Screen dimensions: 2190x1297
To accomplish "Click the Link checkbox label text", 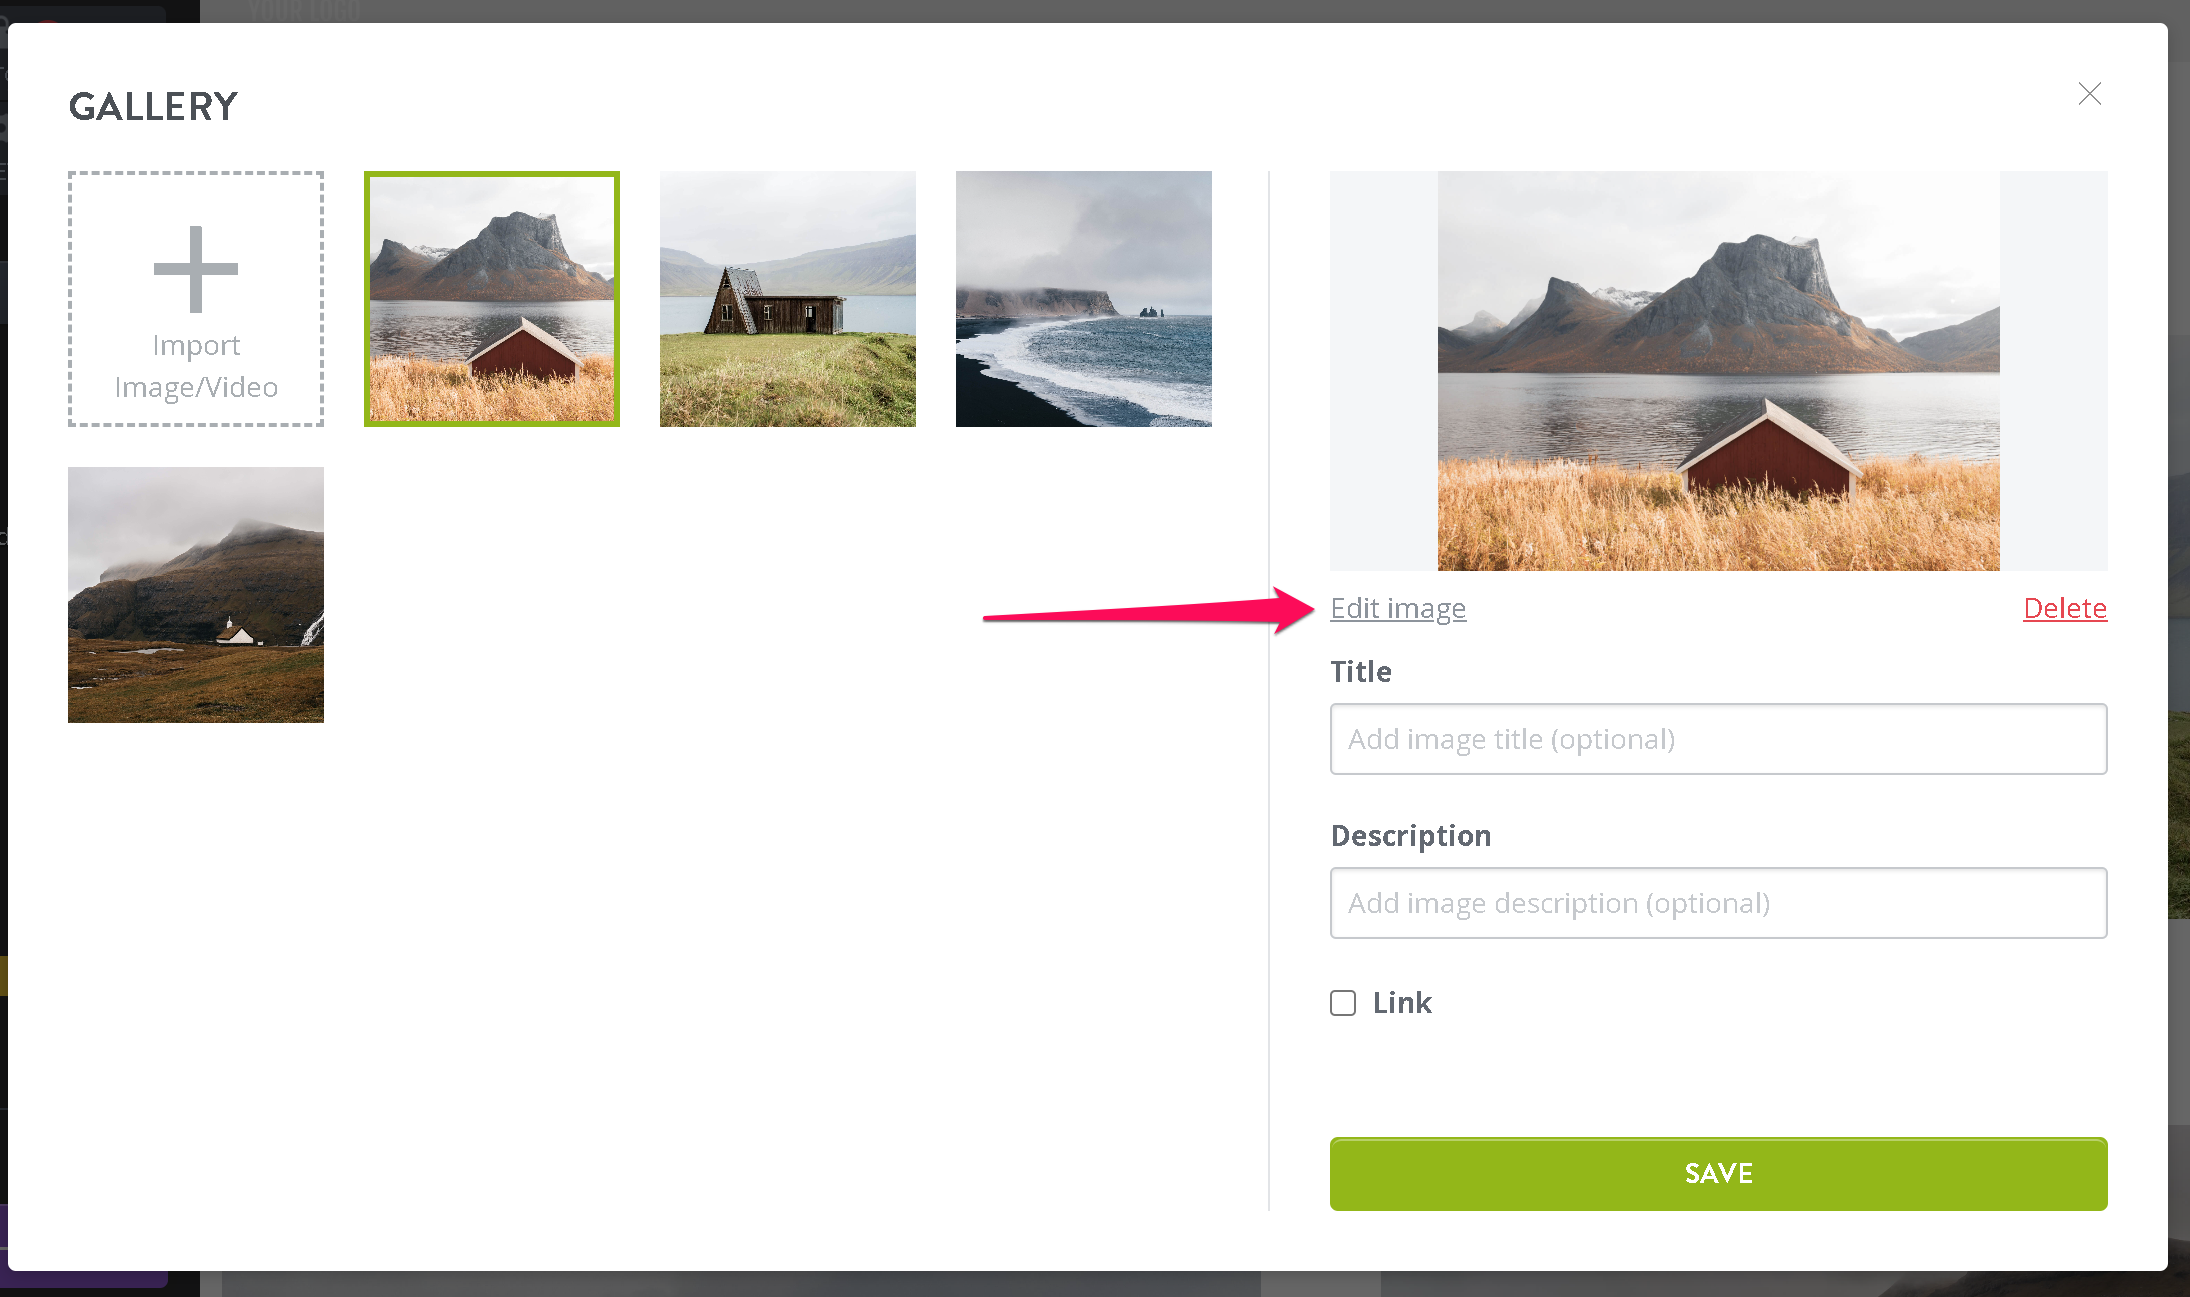I will (x=1402, y=1003).
